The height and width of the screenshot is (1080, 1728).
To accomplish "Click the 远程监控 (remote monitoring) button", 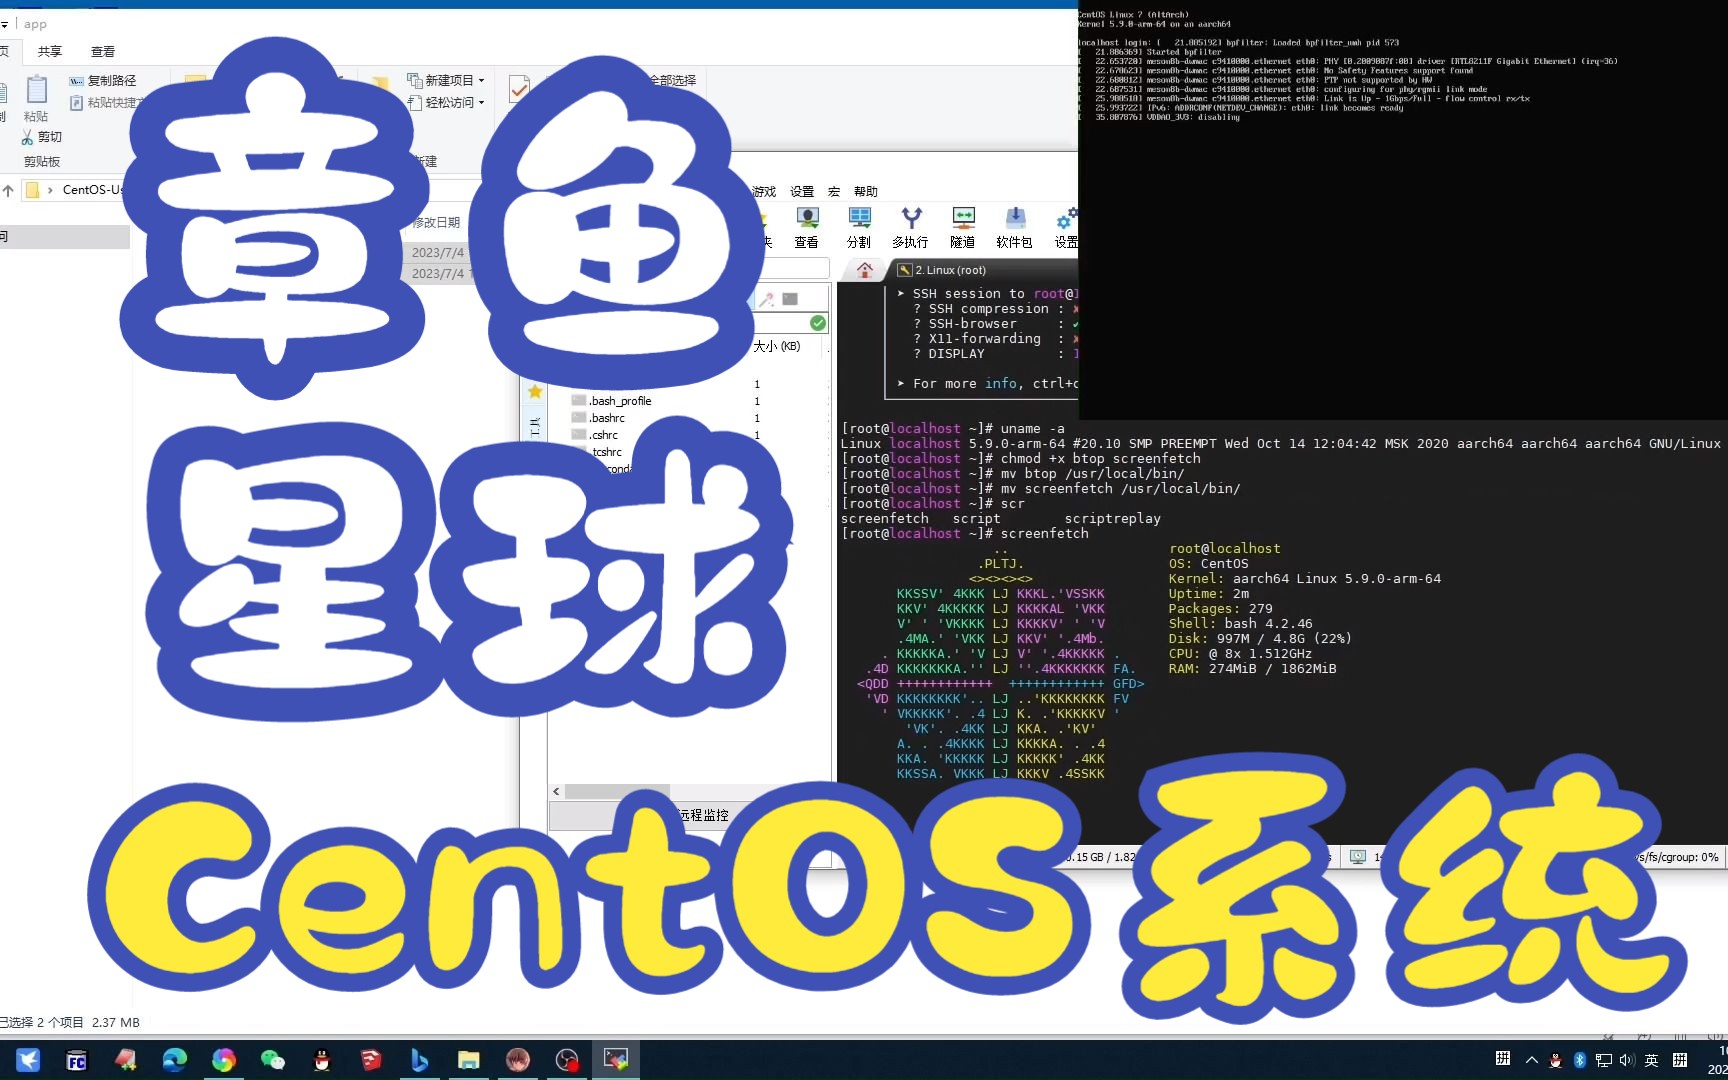I will coord(704,815).
